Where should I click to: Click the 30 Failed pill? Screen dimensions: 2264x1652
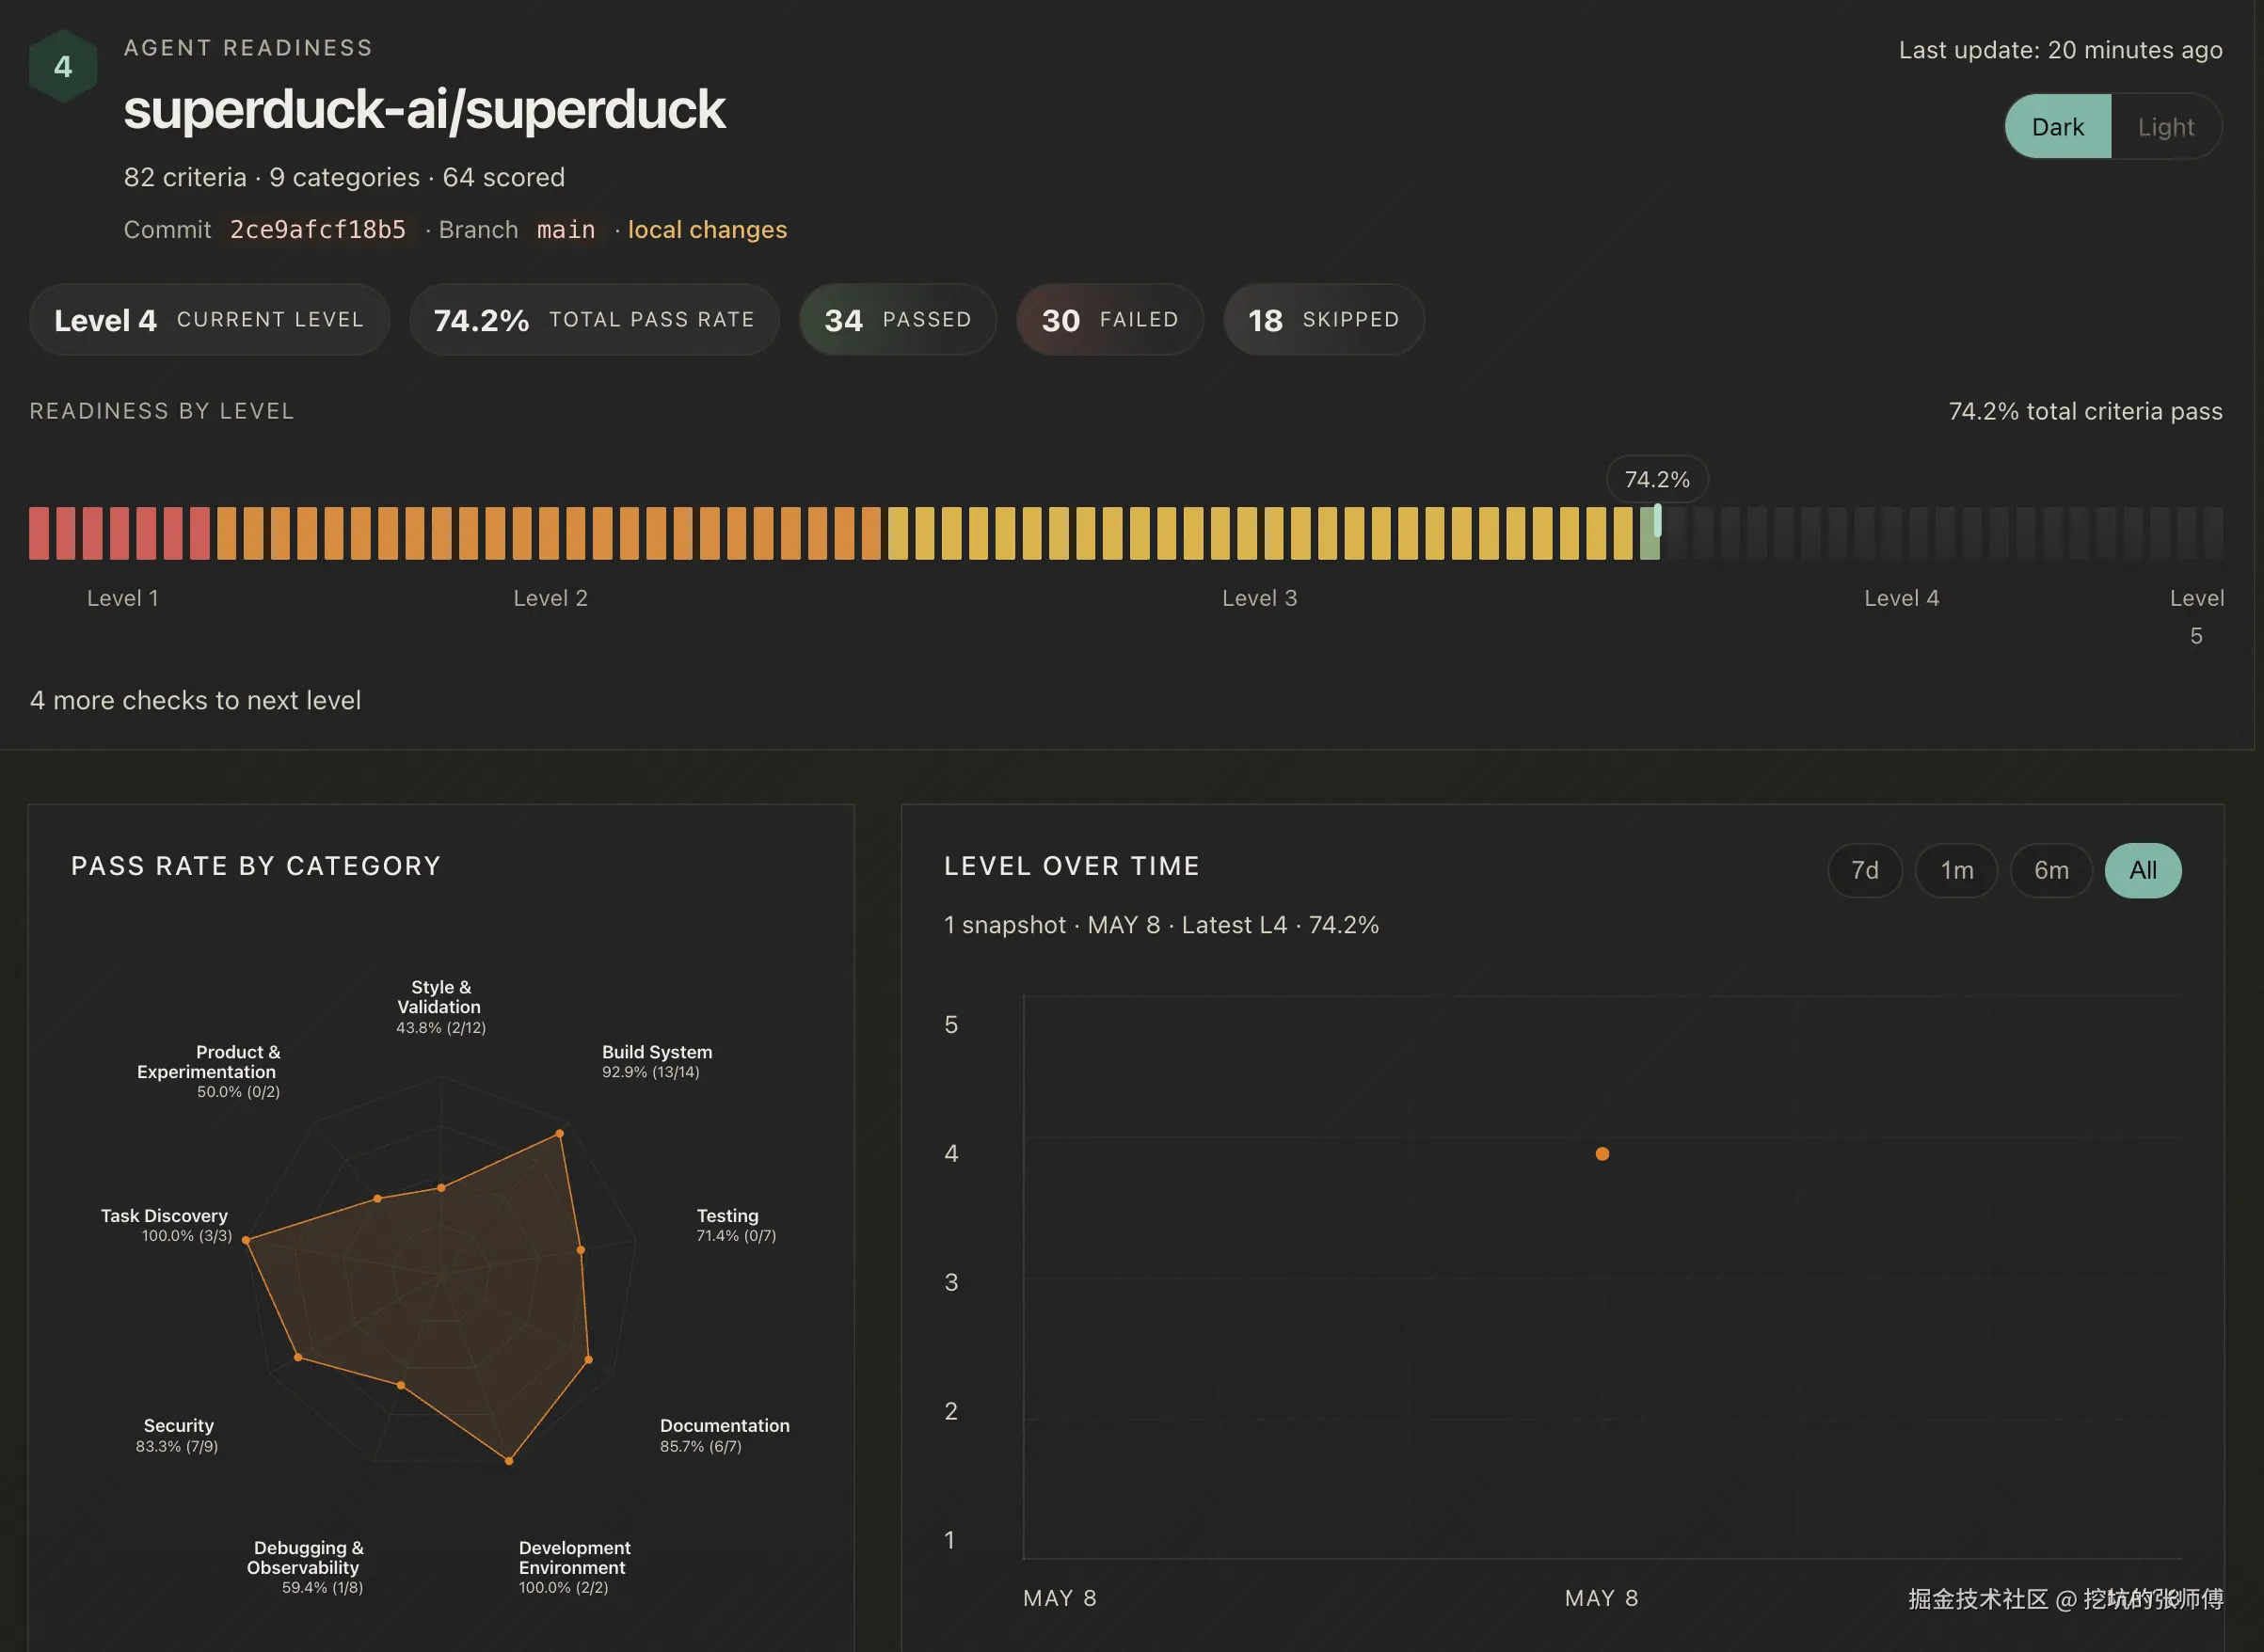pos(1110,320)
